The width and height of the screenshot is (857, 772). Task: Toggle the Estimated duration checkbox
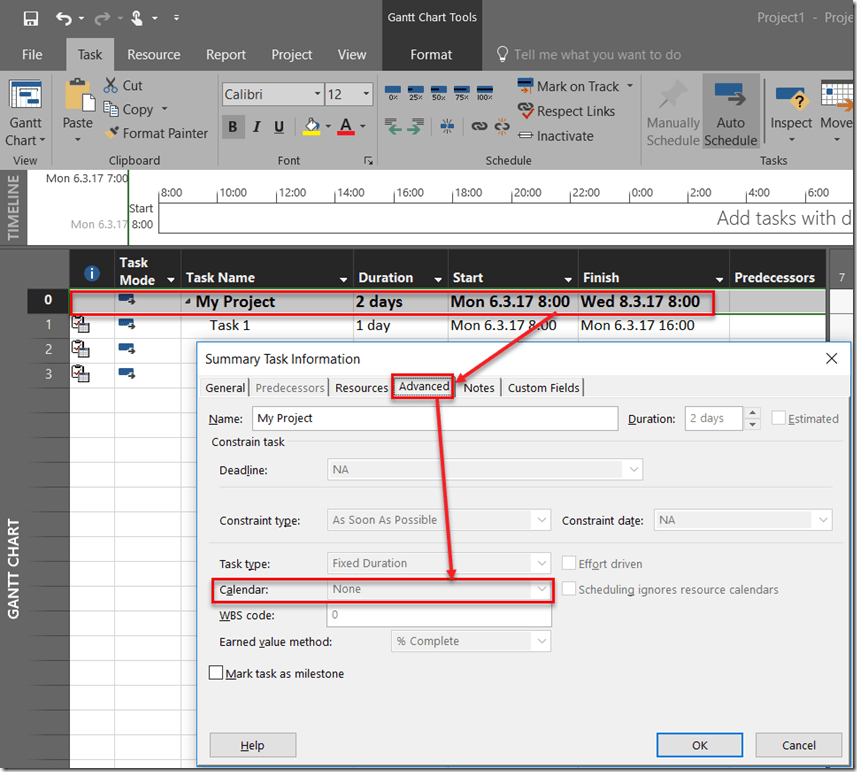[x=779, y=419]
